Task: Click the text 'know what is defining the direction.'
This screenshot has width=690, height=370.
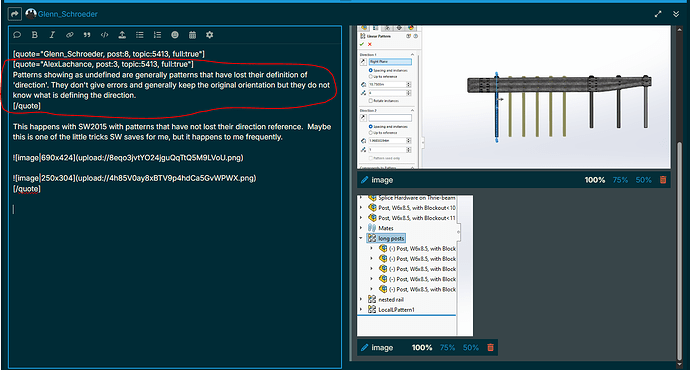Action: click(74, 95)
